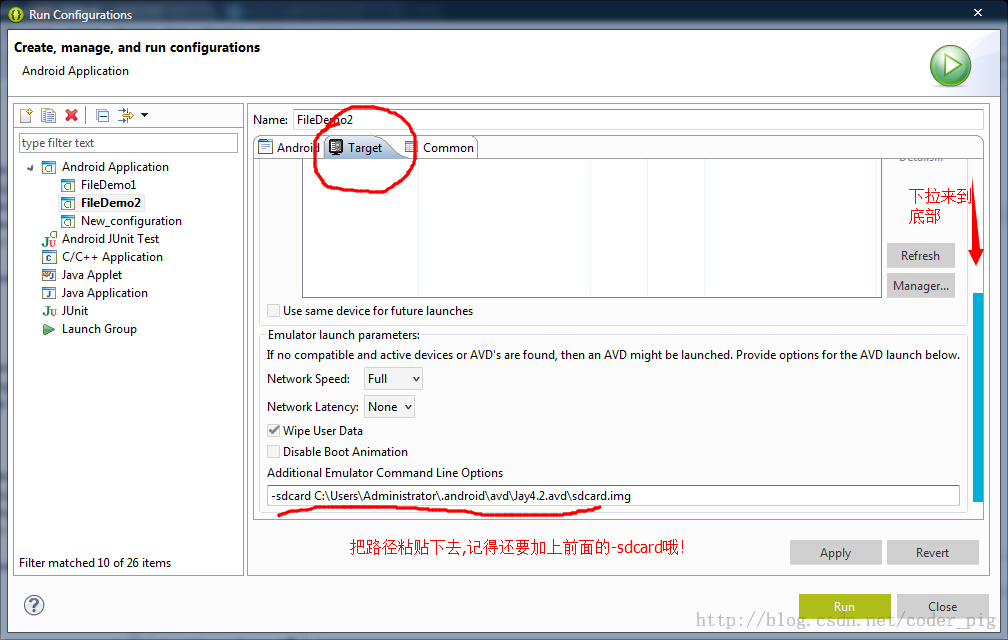The height and width of the screenshot is (640, 1008).
Task: Select the Launch Group entry
Action: coord(99,329)
